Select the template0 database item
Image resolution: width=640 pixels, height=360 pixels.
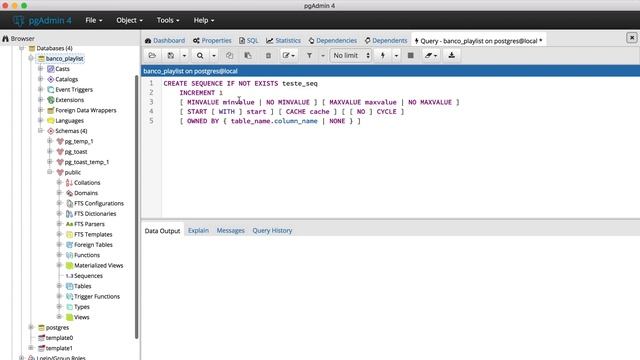(59, 338)
